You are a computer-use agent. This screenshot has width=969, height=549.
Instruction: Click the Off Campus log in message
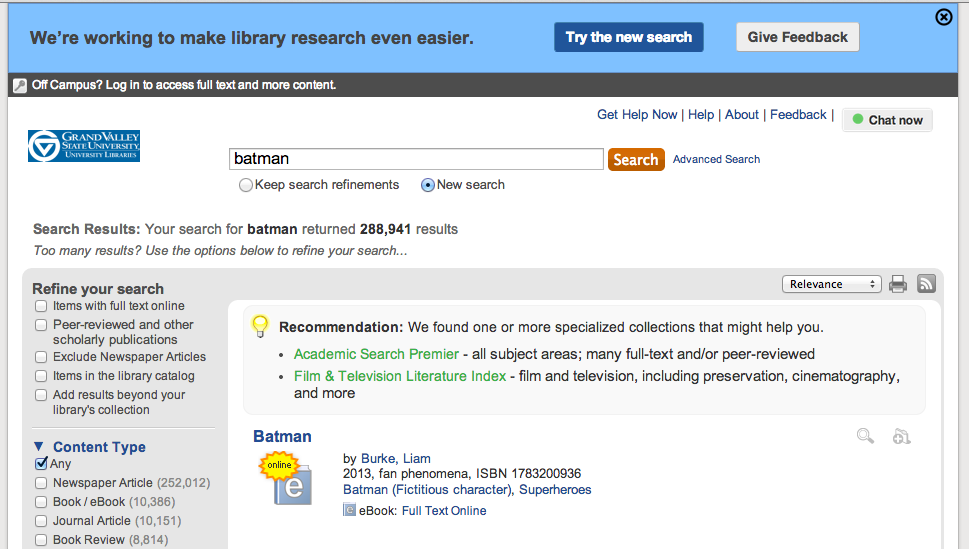click(x=184, y=85)
